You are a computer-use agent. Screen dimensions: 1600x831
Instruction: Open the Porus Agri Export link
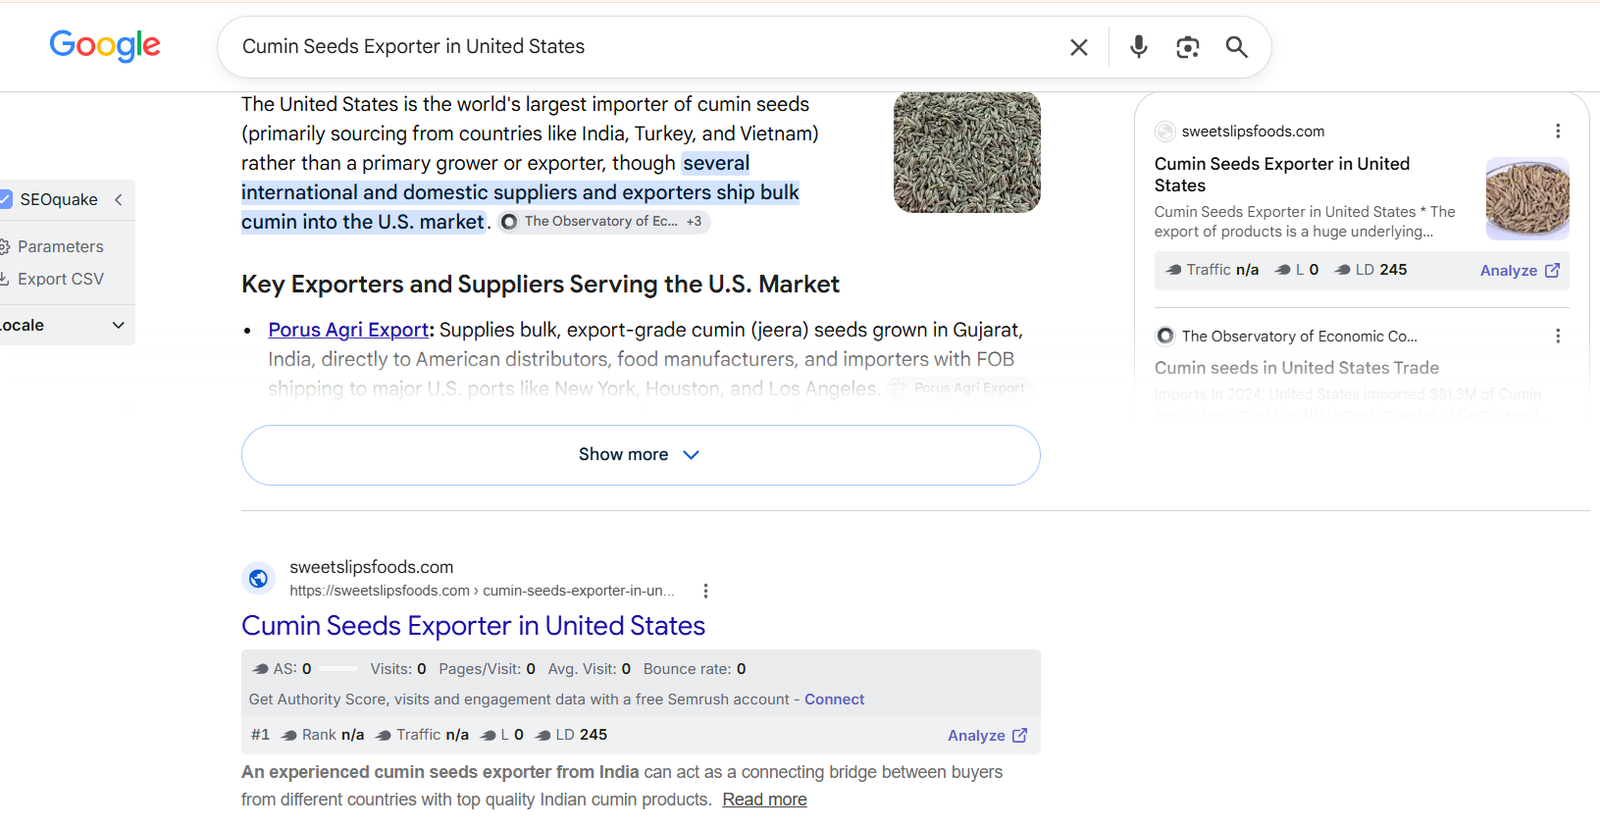click(348, 330)
